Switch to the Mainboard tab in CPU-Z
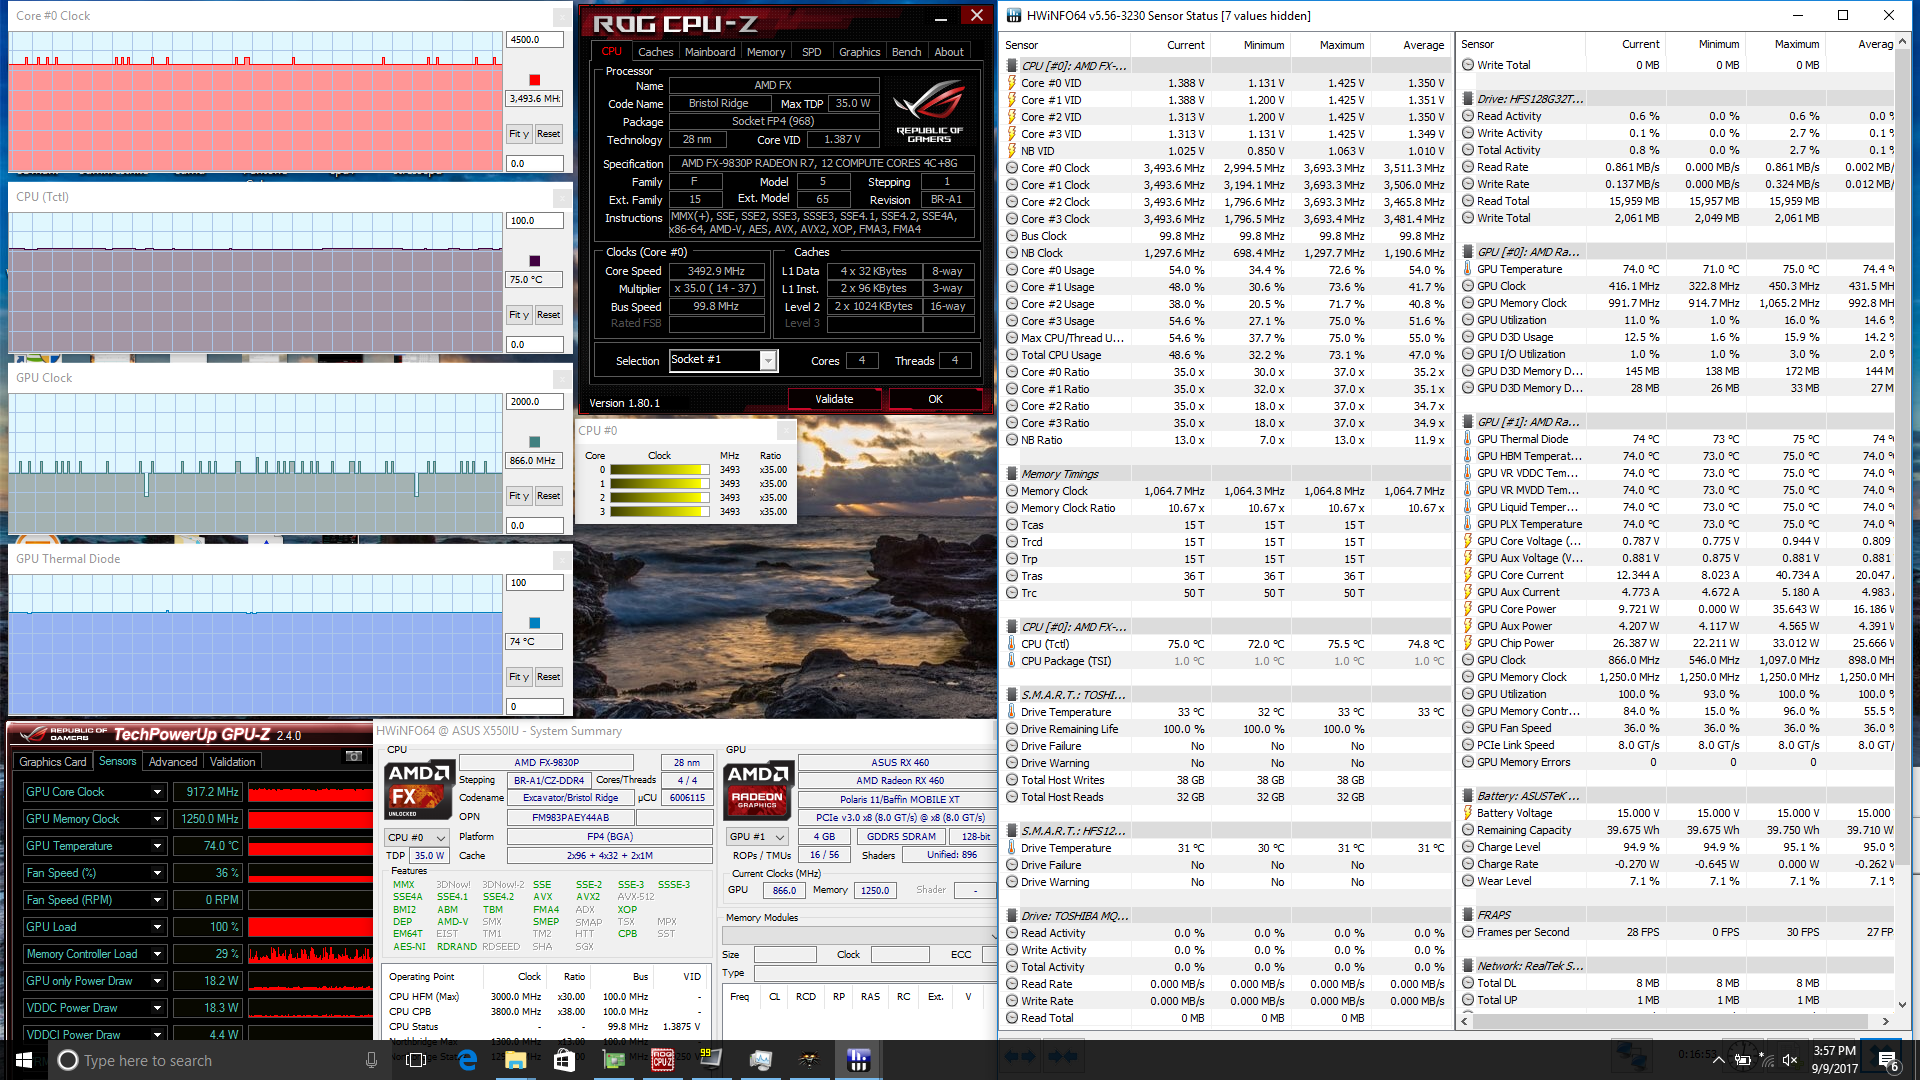Viewport: 1920px width, 1080px height. point(710,52)
